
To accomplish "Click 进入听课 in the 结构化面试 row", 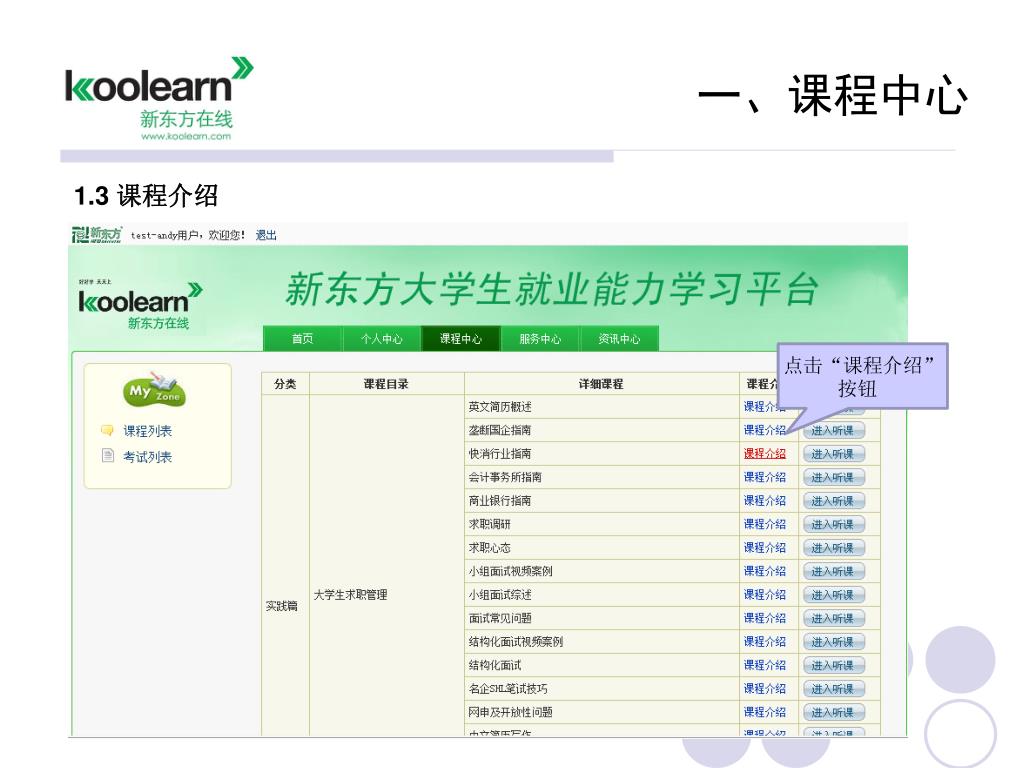I will point(833,665).
